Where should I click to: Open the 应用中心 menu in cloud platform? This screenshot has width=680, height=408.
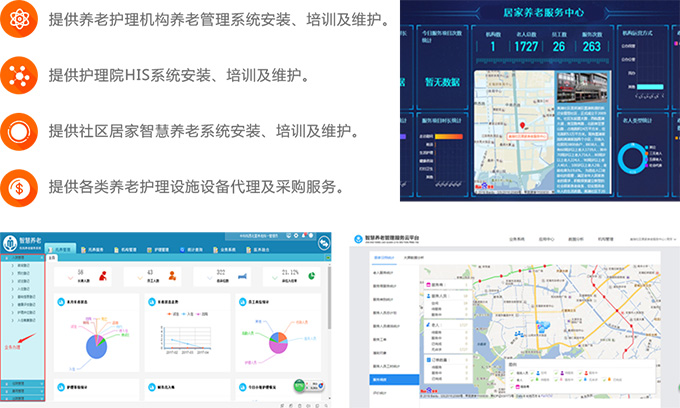pyautogui.click(x=545, y=241)
